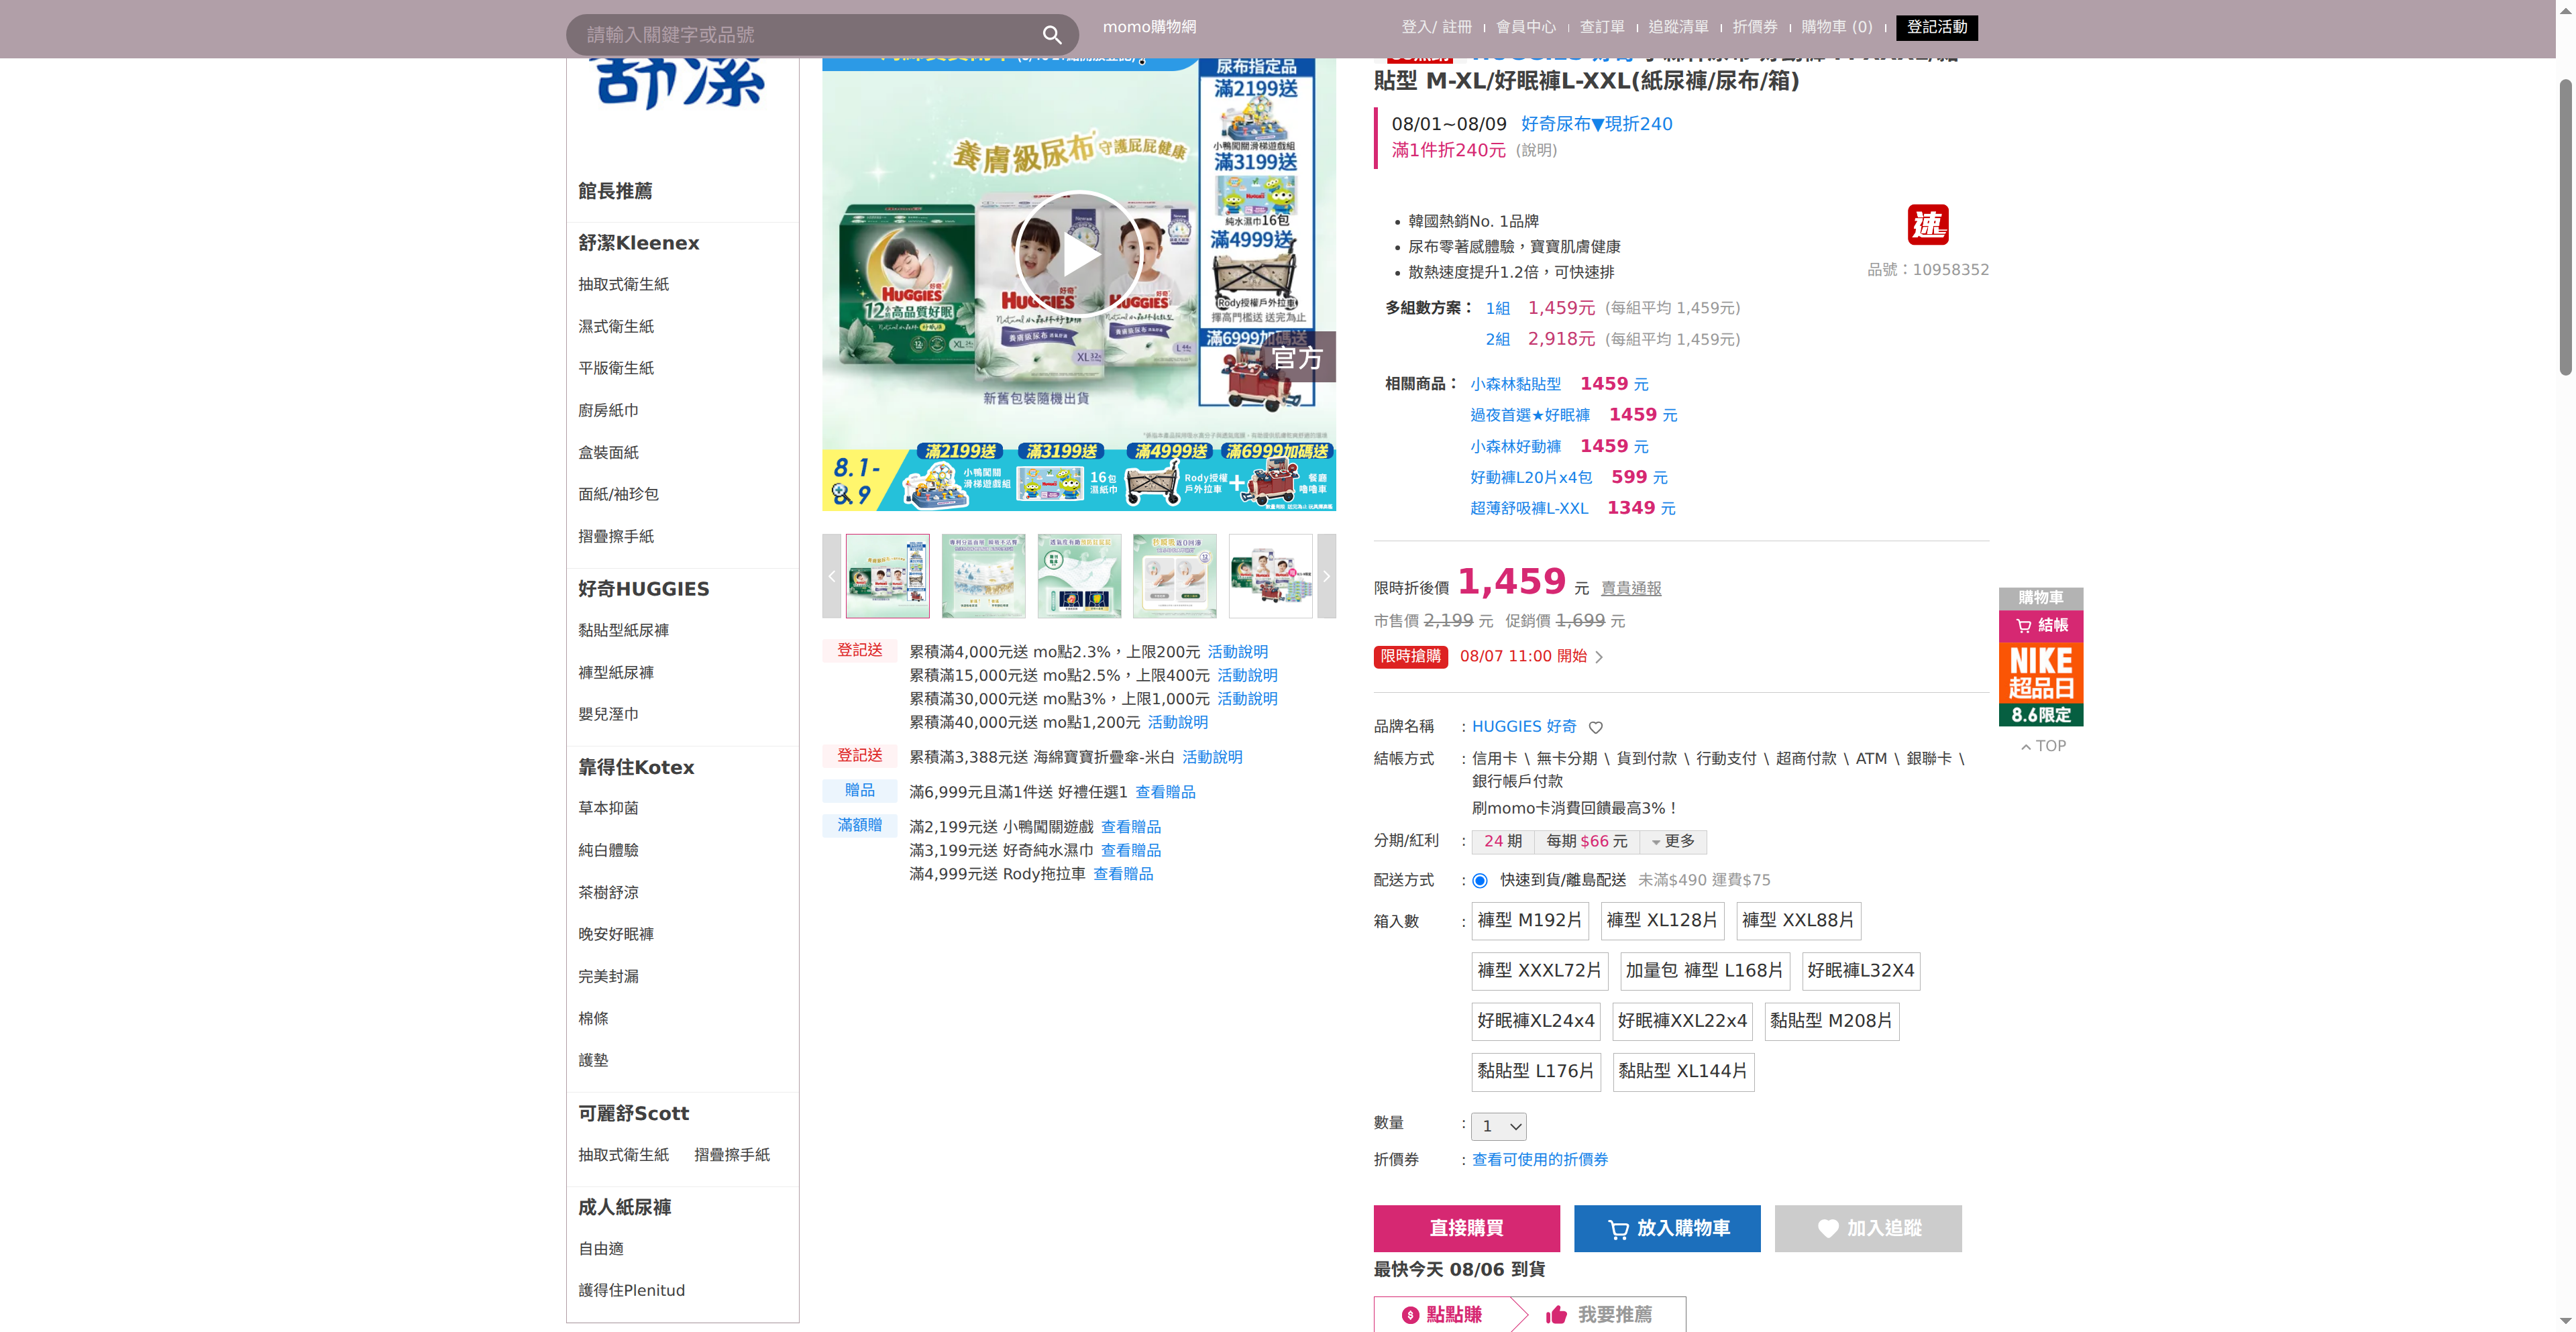The width and height of the screenshot is (2576, 1332).
Task: Click 查看可使用的折價券 link
Action: [x=1540, y=1160]
